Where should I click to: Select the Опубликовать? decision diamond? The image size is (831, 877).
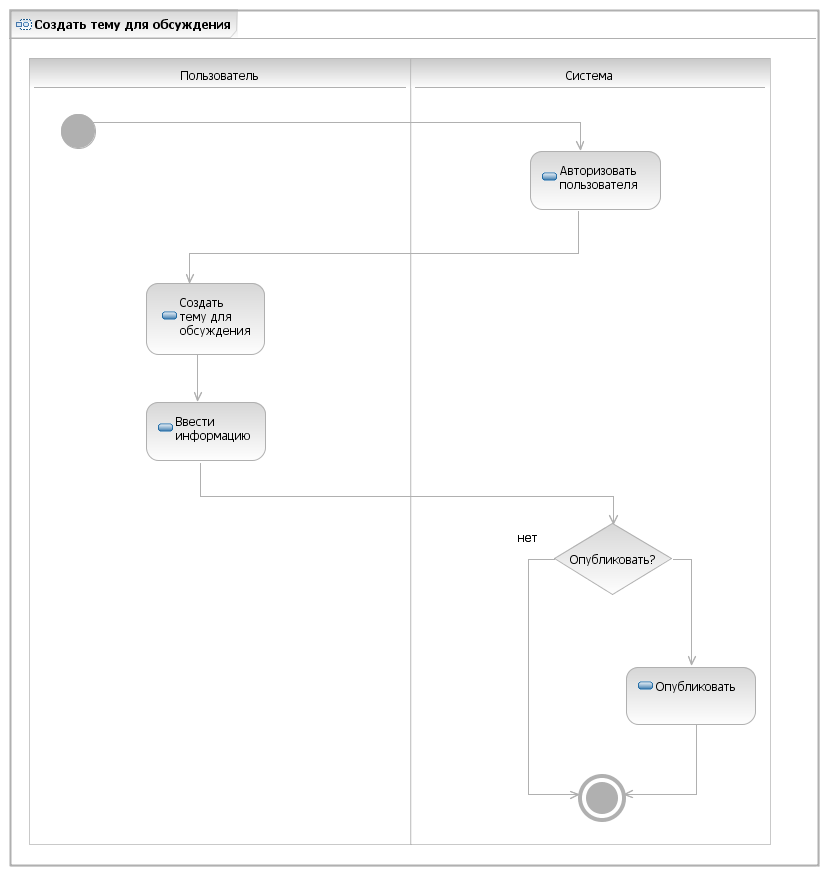point(612,559)
